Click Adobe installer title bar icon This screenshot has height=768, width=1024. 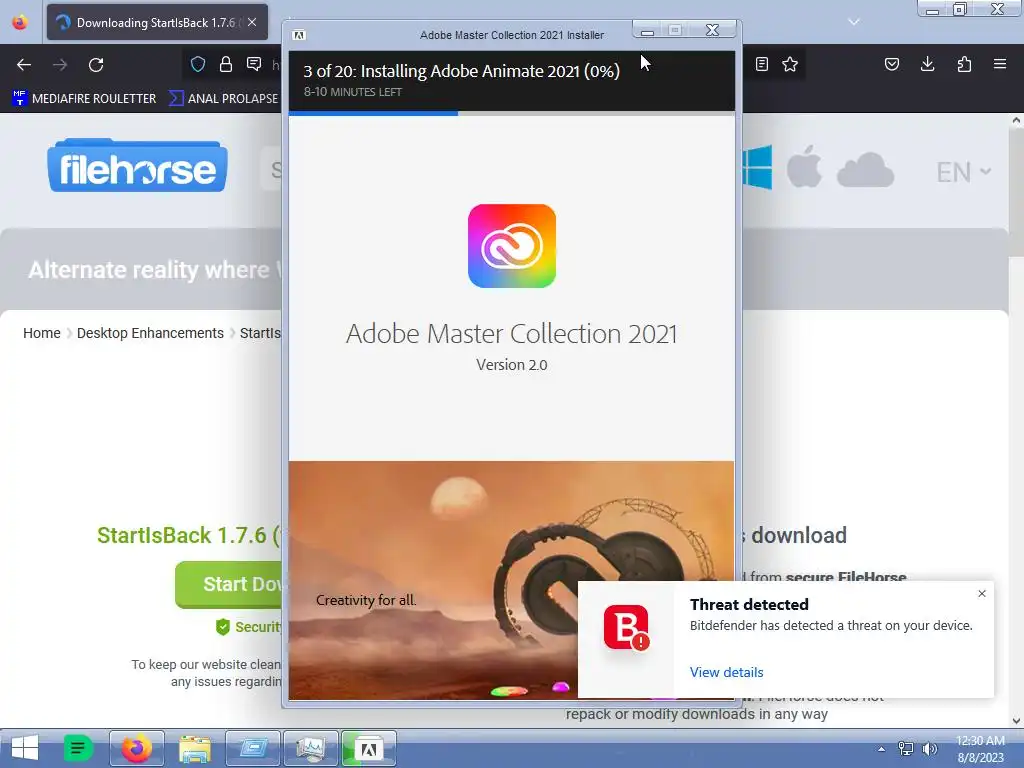click(298, 35)
